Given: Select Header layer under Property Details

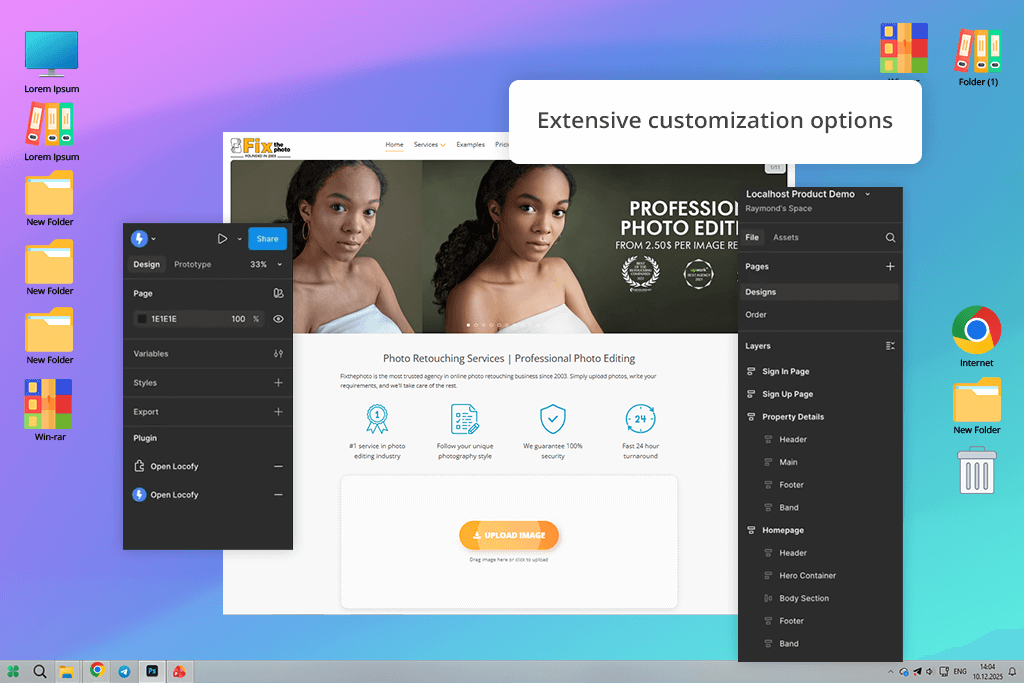Looking at the screenshot, I should (x=793, y=439).
